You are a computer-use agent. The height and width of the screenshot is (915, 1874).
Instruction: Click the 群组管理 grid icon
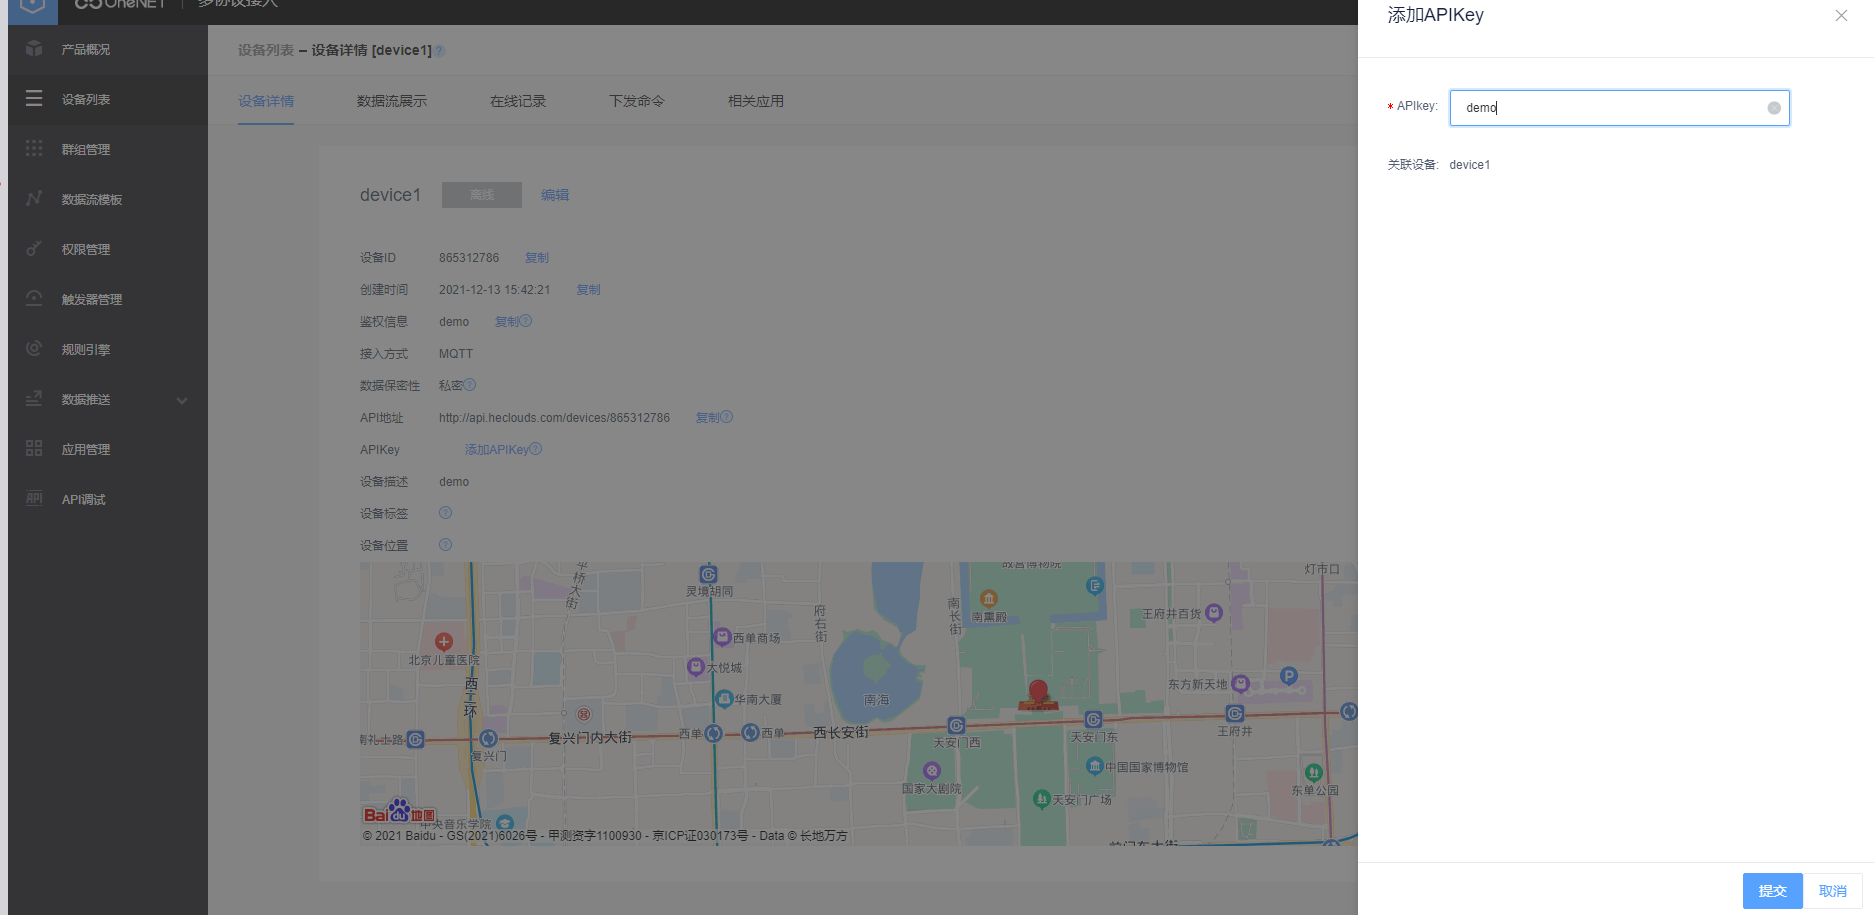[x=34, y=149]
